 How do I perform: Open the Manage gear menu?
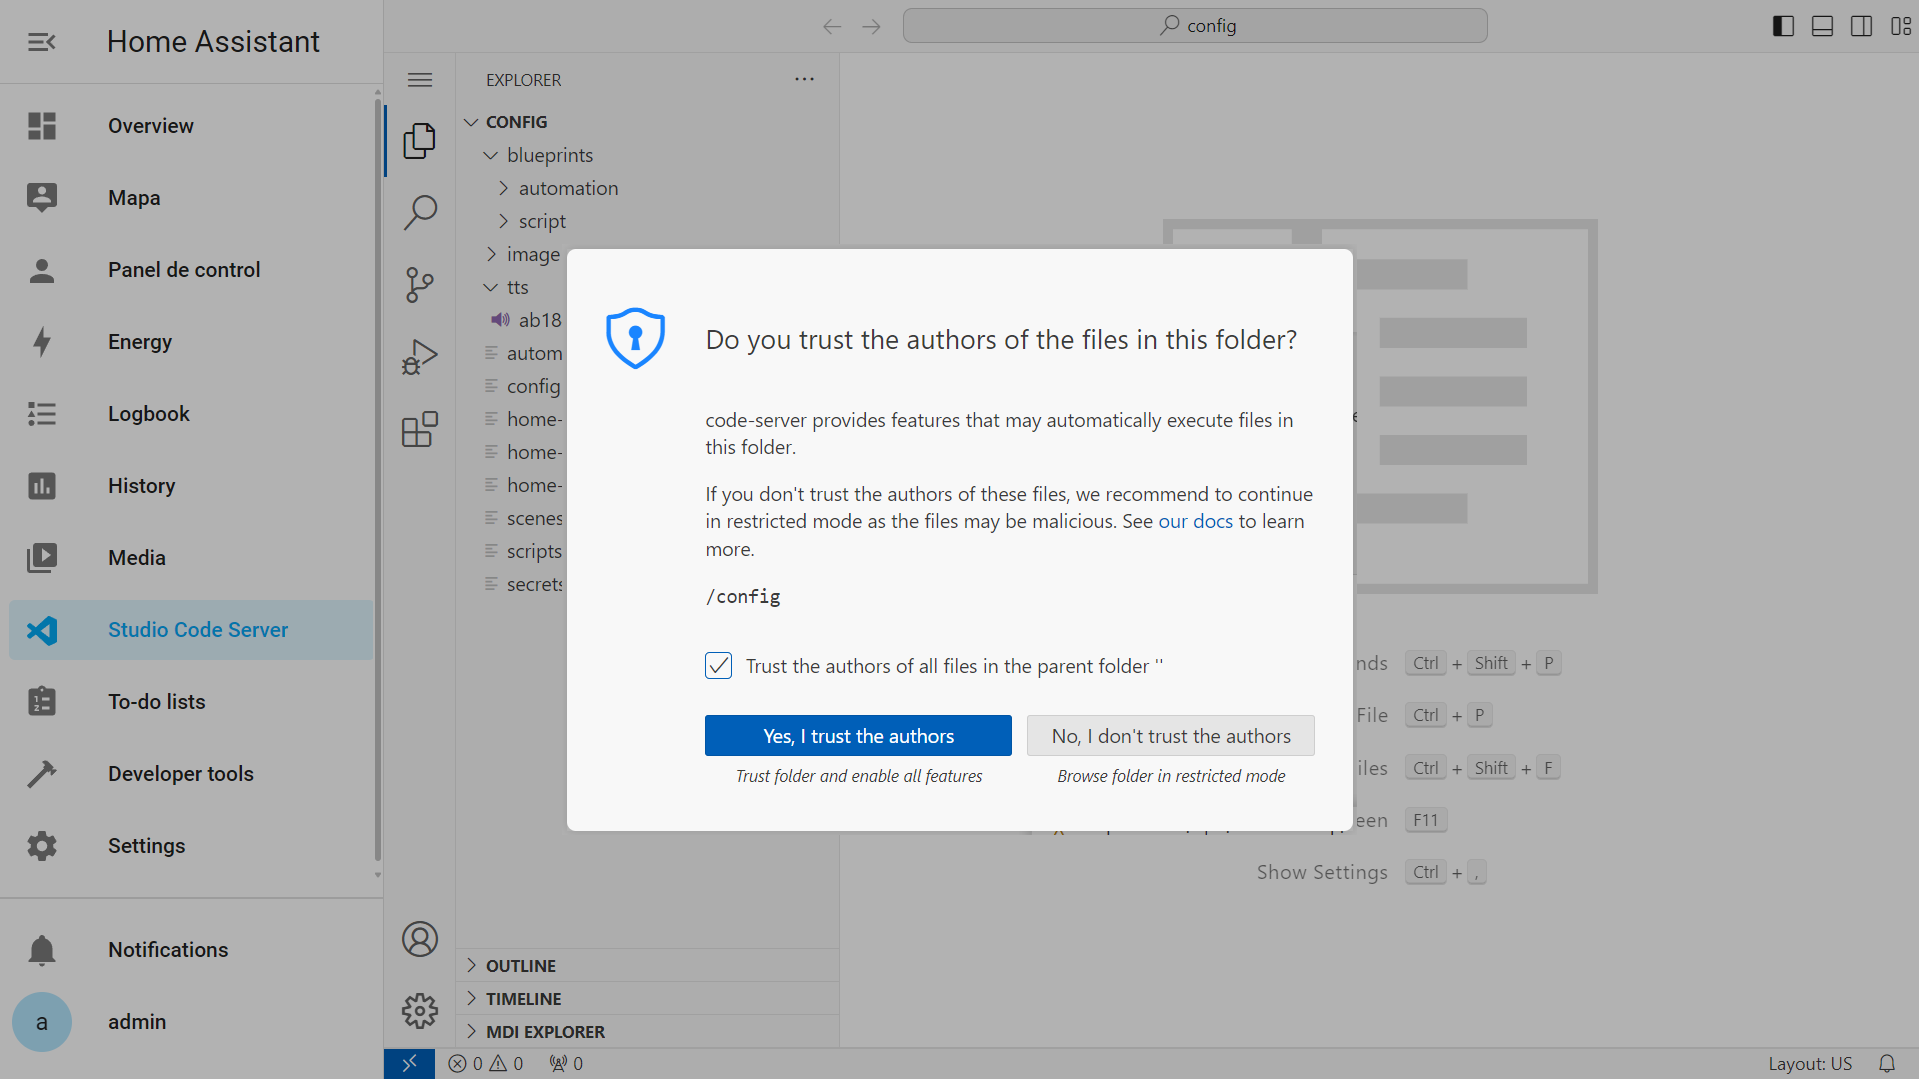(x=420, y=1011)
